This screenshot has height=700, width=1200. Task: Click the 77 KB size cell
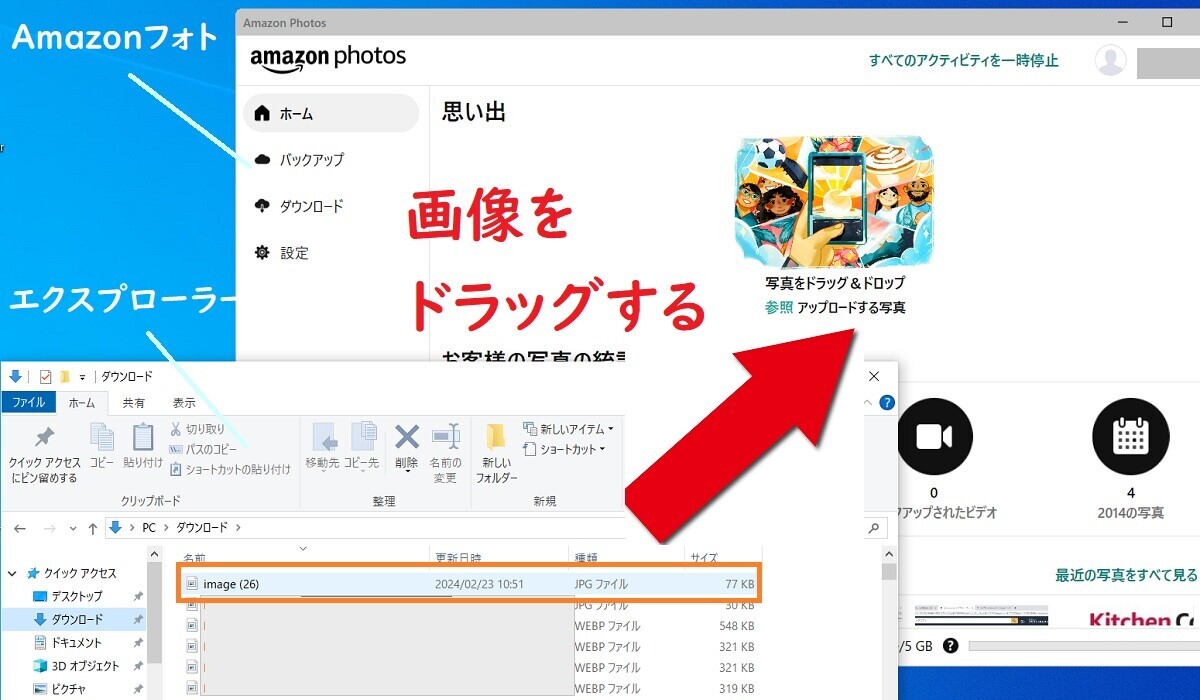tap(739, 584)
